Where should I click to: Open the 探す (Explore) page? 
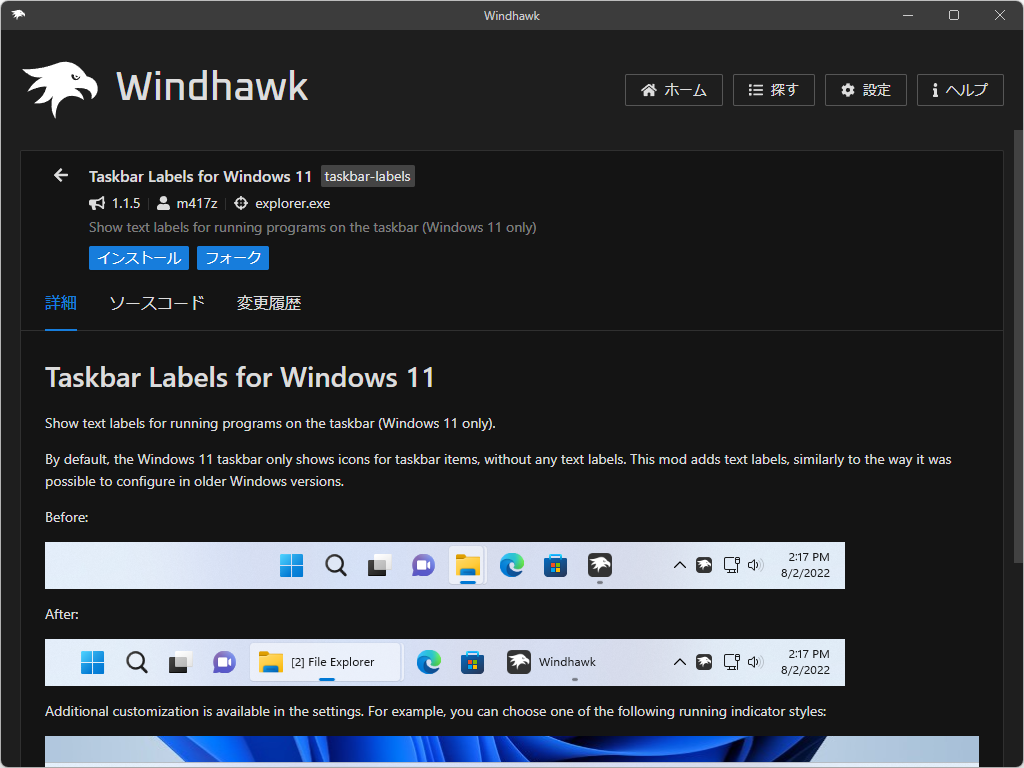tap(773, 90)
